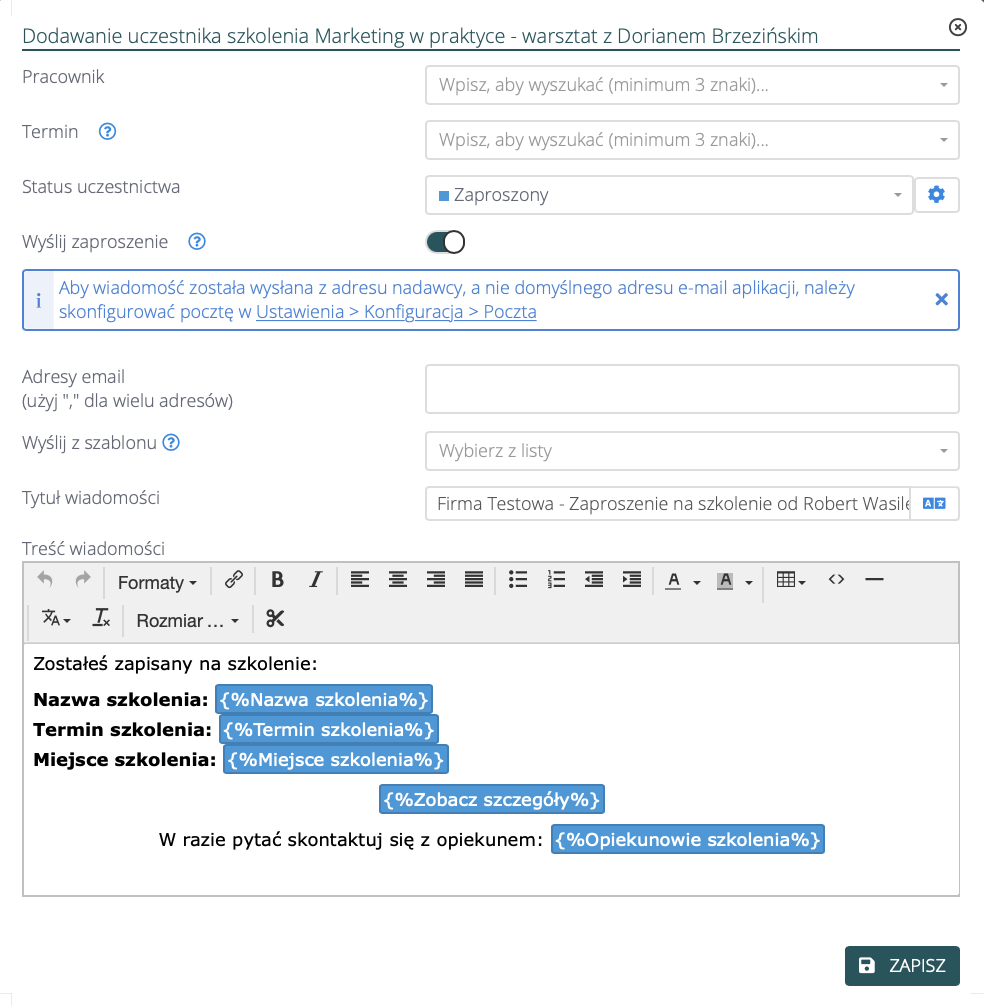Insert a numbered list
This screenshot has height=1006, width=984.
557,580
